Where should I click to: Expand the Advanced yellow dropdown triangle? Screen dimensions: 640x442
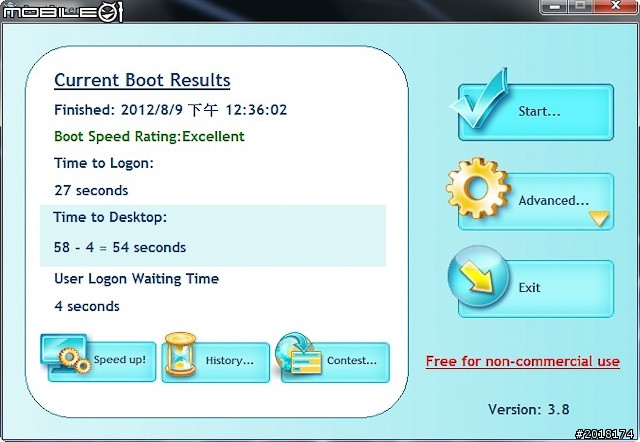coord(599,218)
